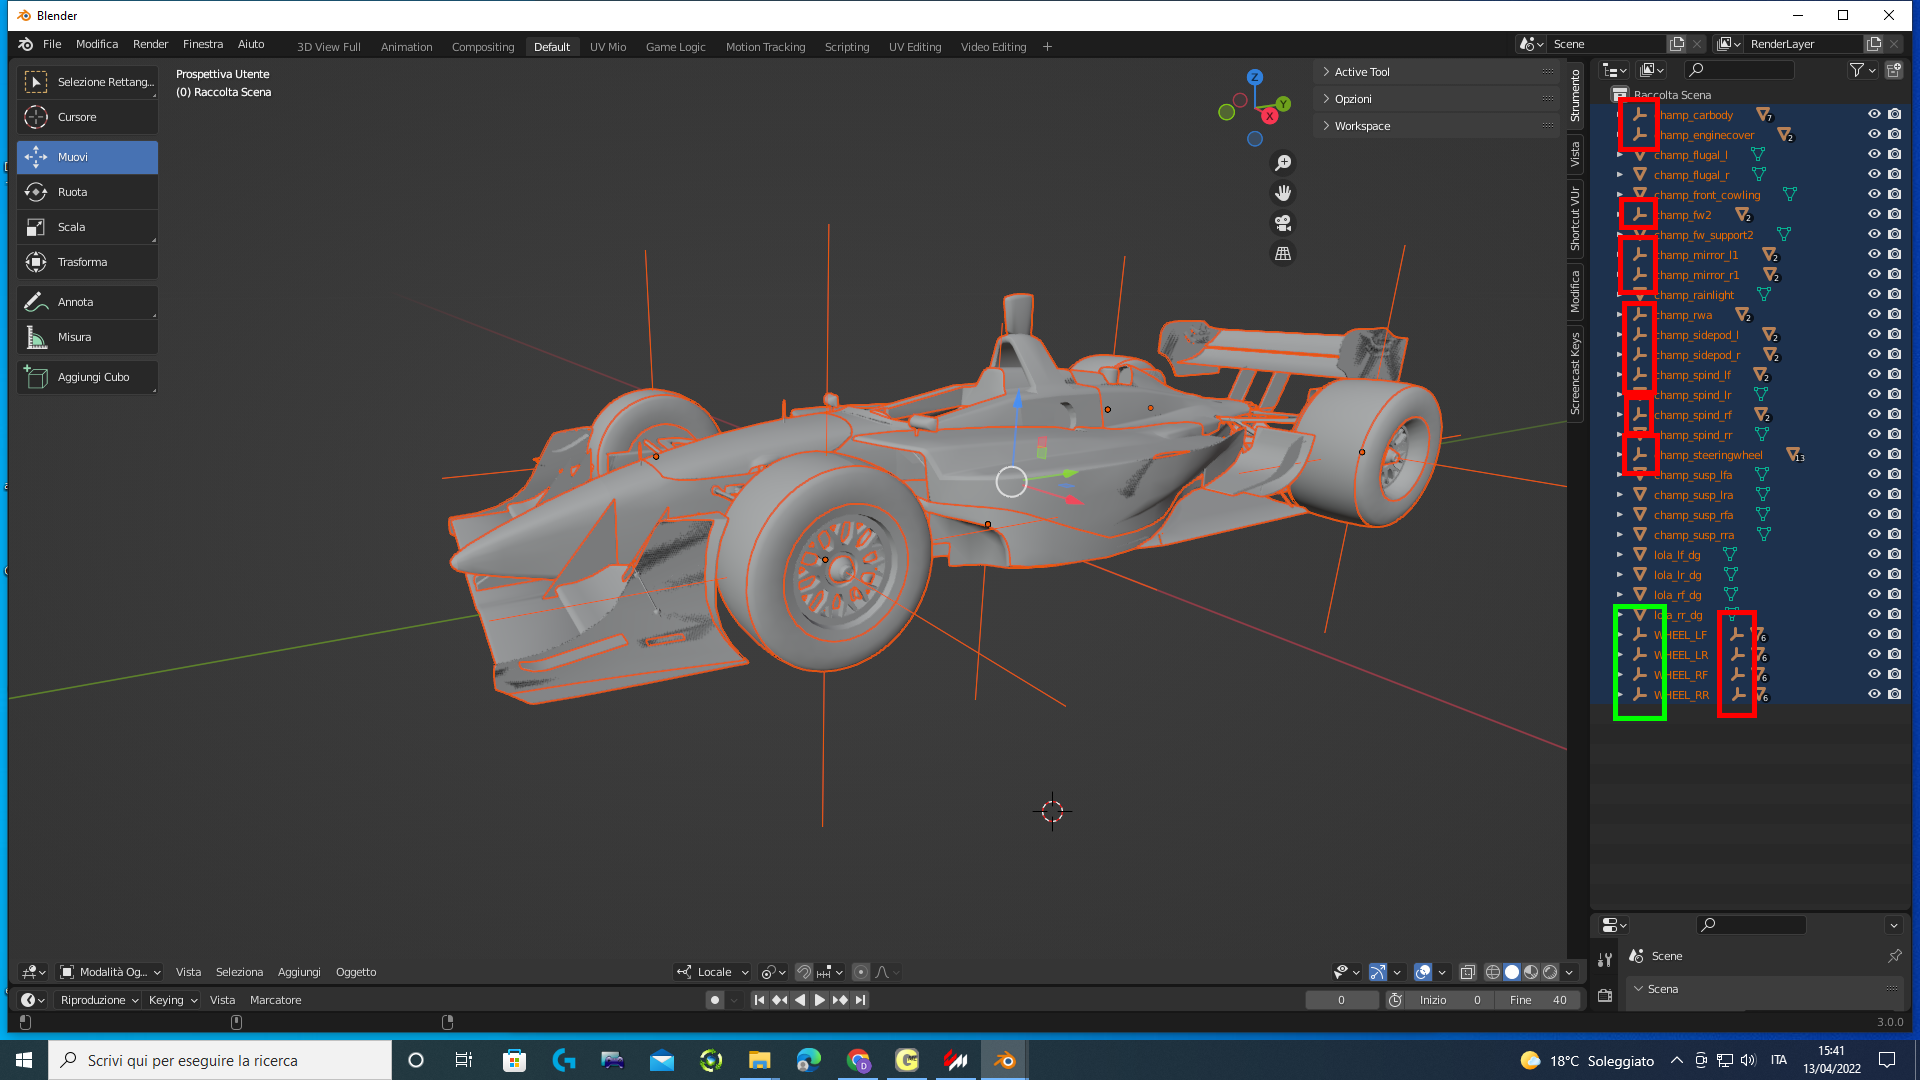Image resolution: width=1920 pixels, height=1080 pixels.
Task: Open the Blender taskbar icon
Action: (1004, 1060)
